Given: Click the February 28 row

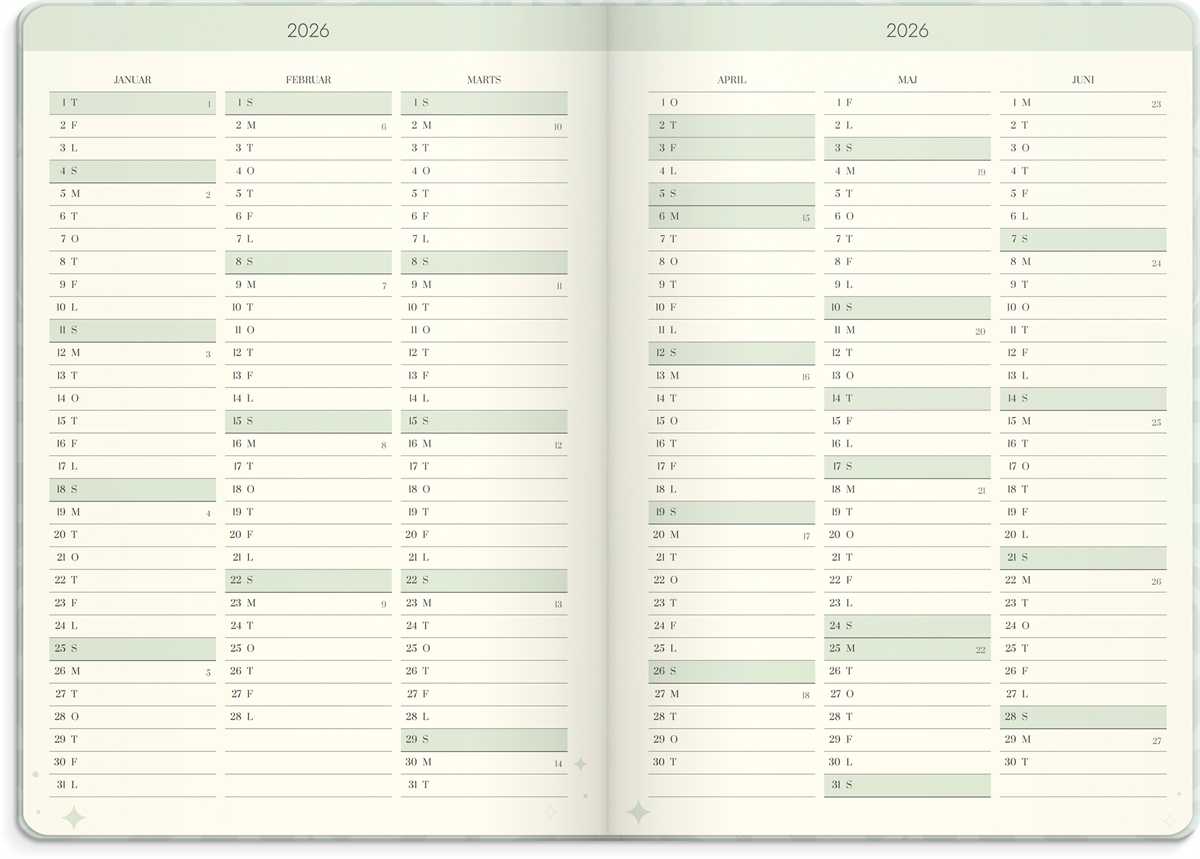Looking at the screenshot, I should (x=308, y=717).
